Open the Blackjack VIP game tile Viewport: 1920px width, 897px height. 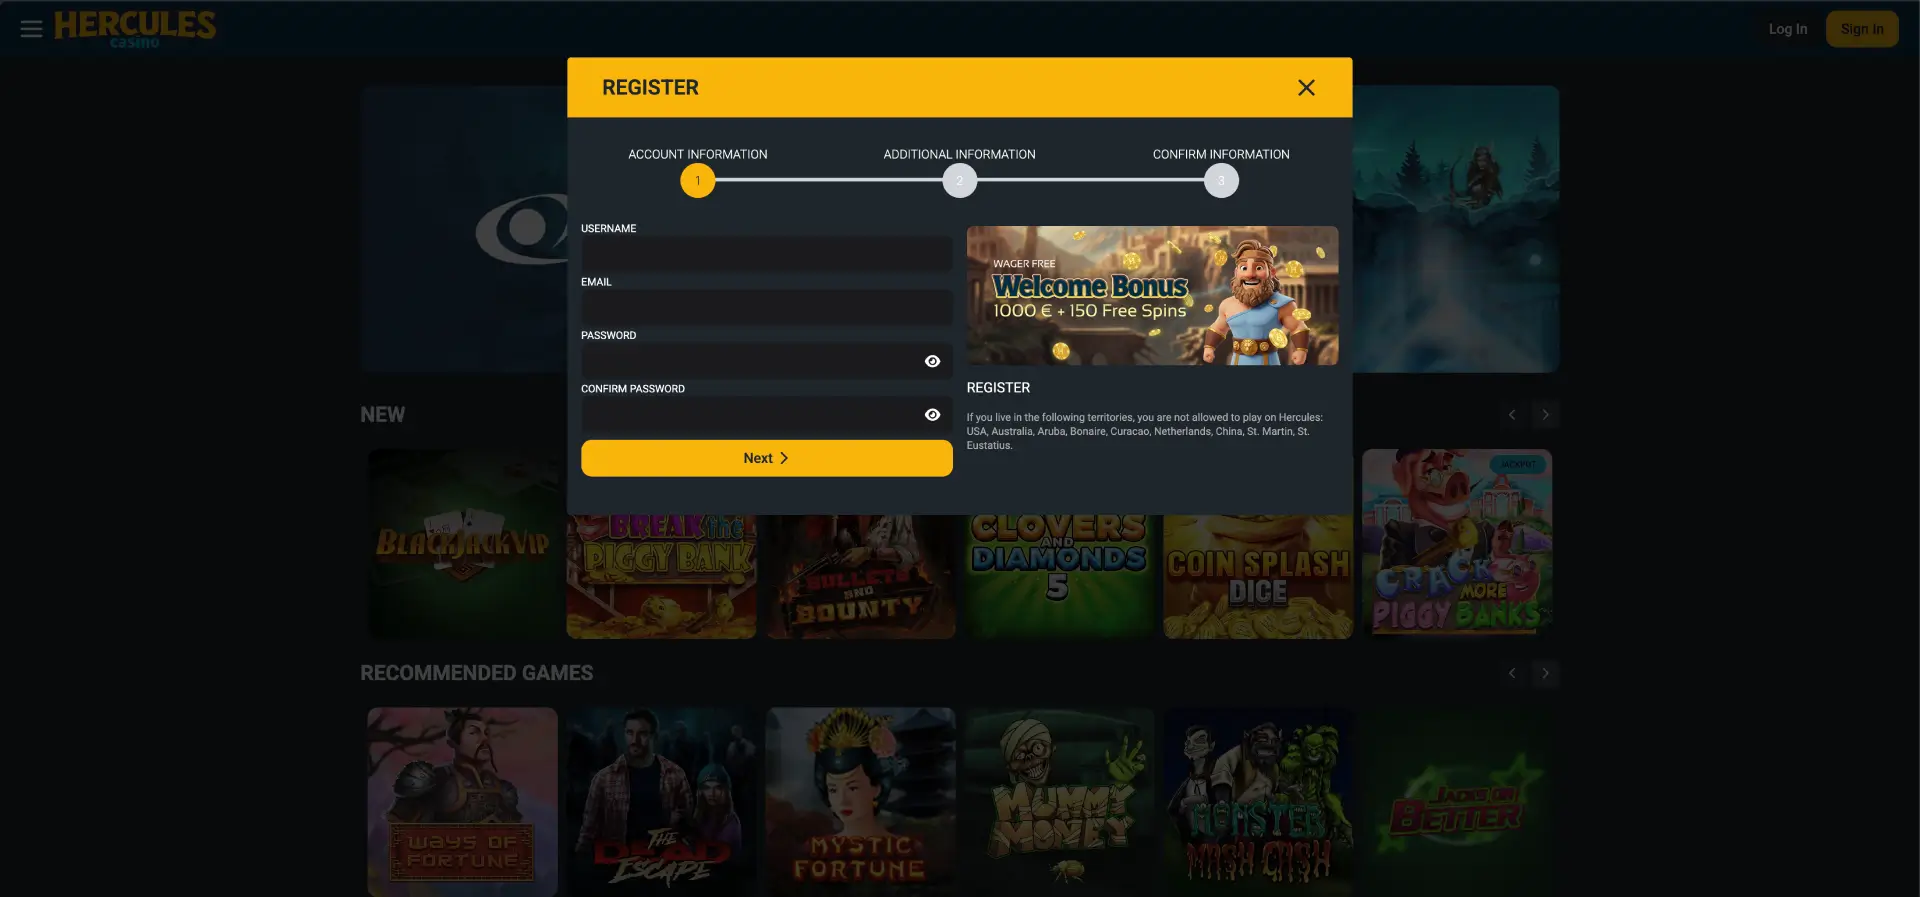pyautogui.click(x=462, y=544)
